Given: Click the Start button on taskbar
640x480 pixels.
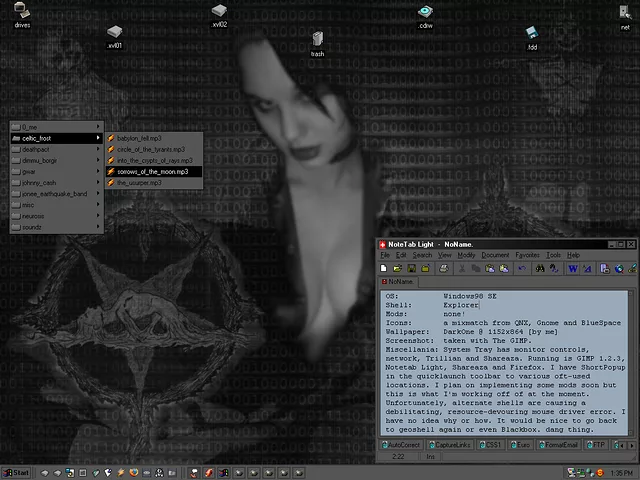Looking at the screenshot, I should [x=15, y=471].
